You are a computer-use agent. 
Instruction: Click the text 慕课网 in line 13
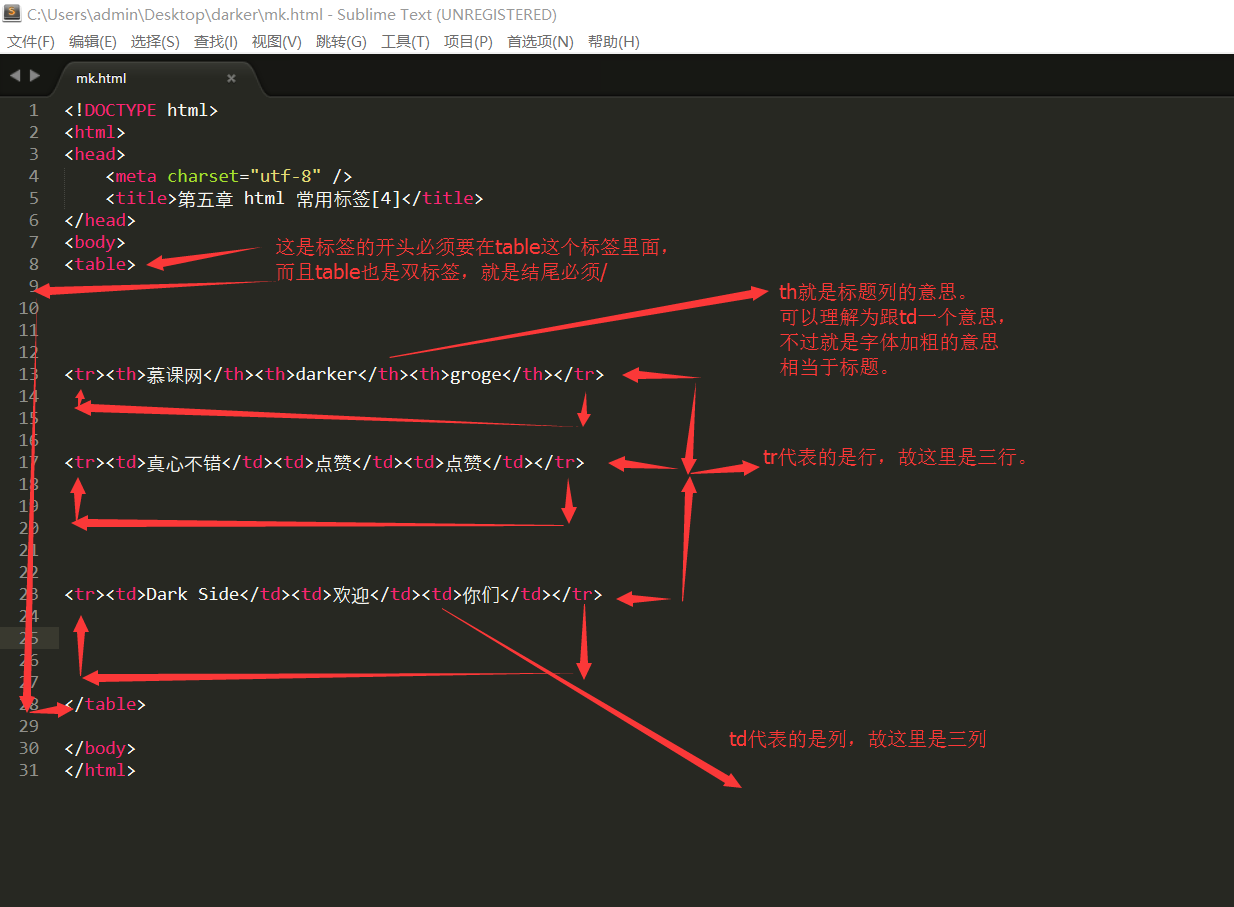[175, 374]
